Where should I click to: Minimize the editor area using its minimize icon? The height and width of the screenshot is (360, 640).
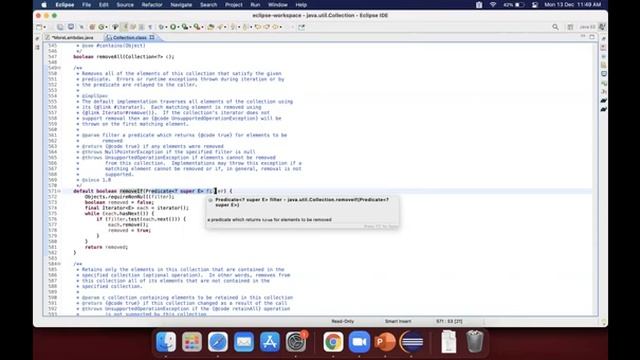point(583,37)
